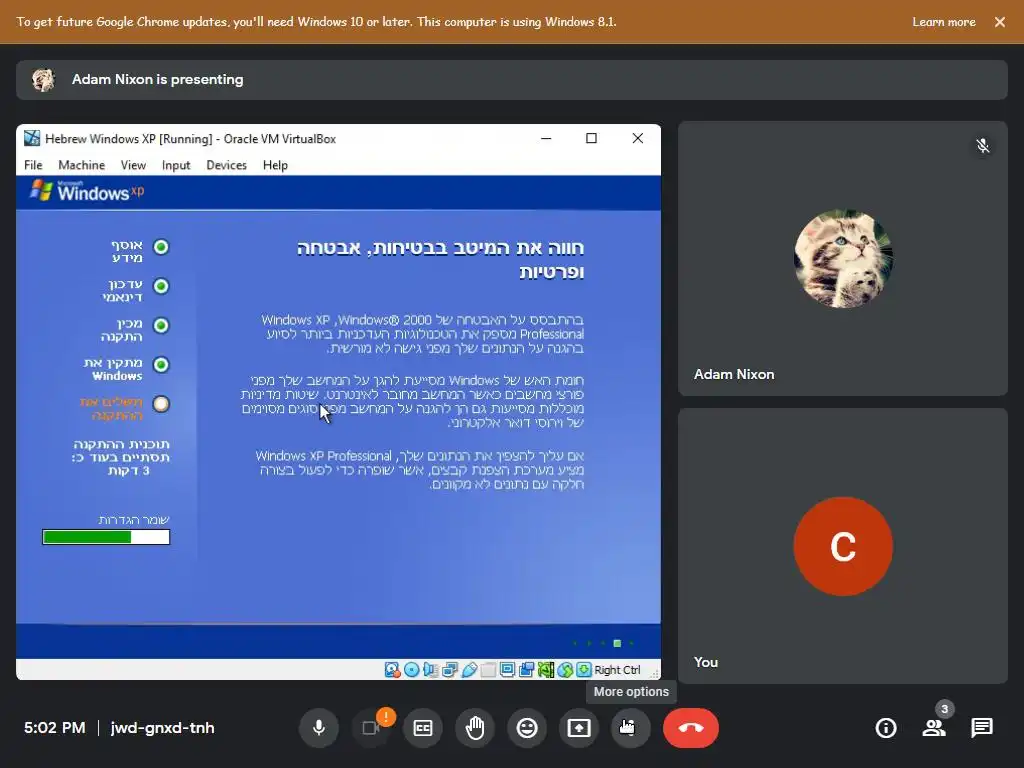
Task: Open Input menu in VirtualBox
Action: coord(176,165)
